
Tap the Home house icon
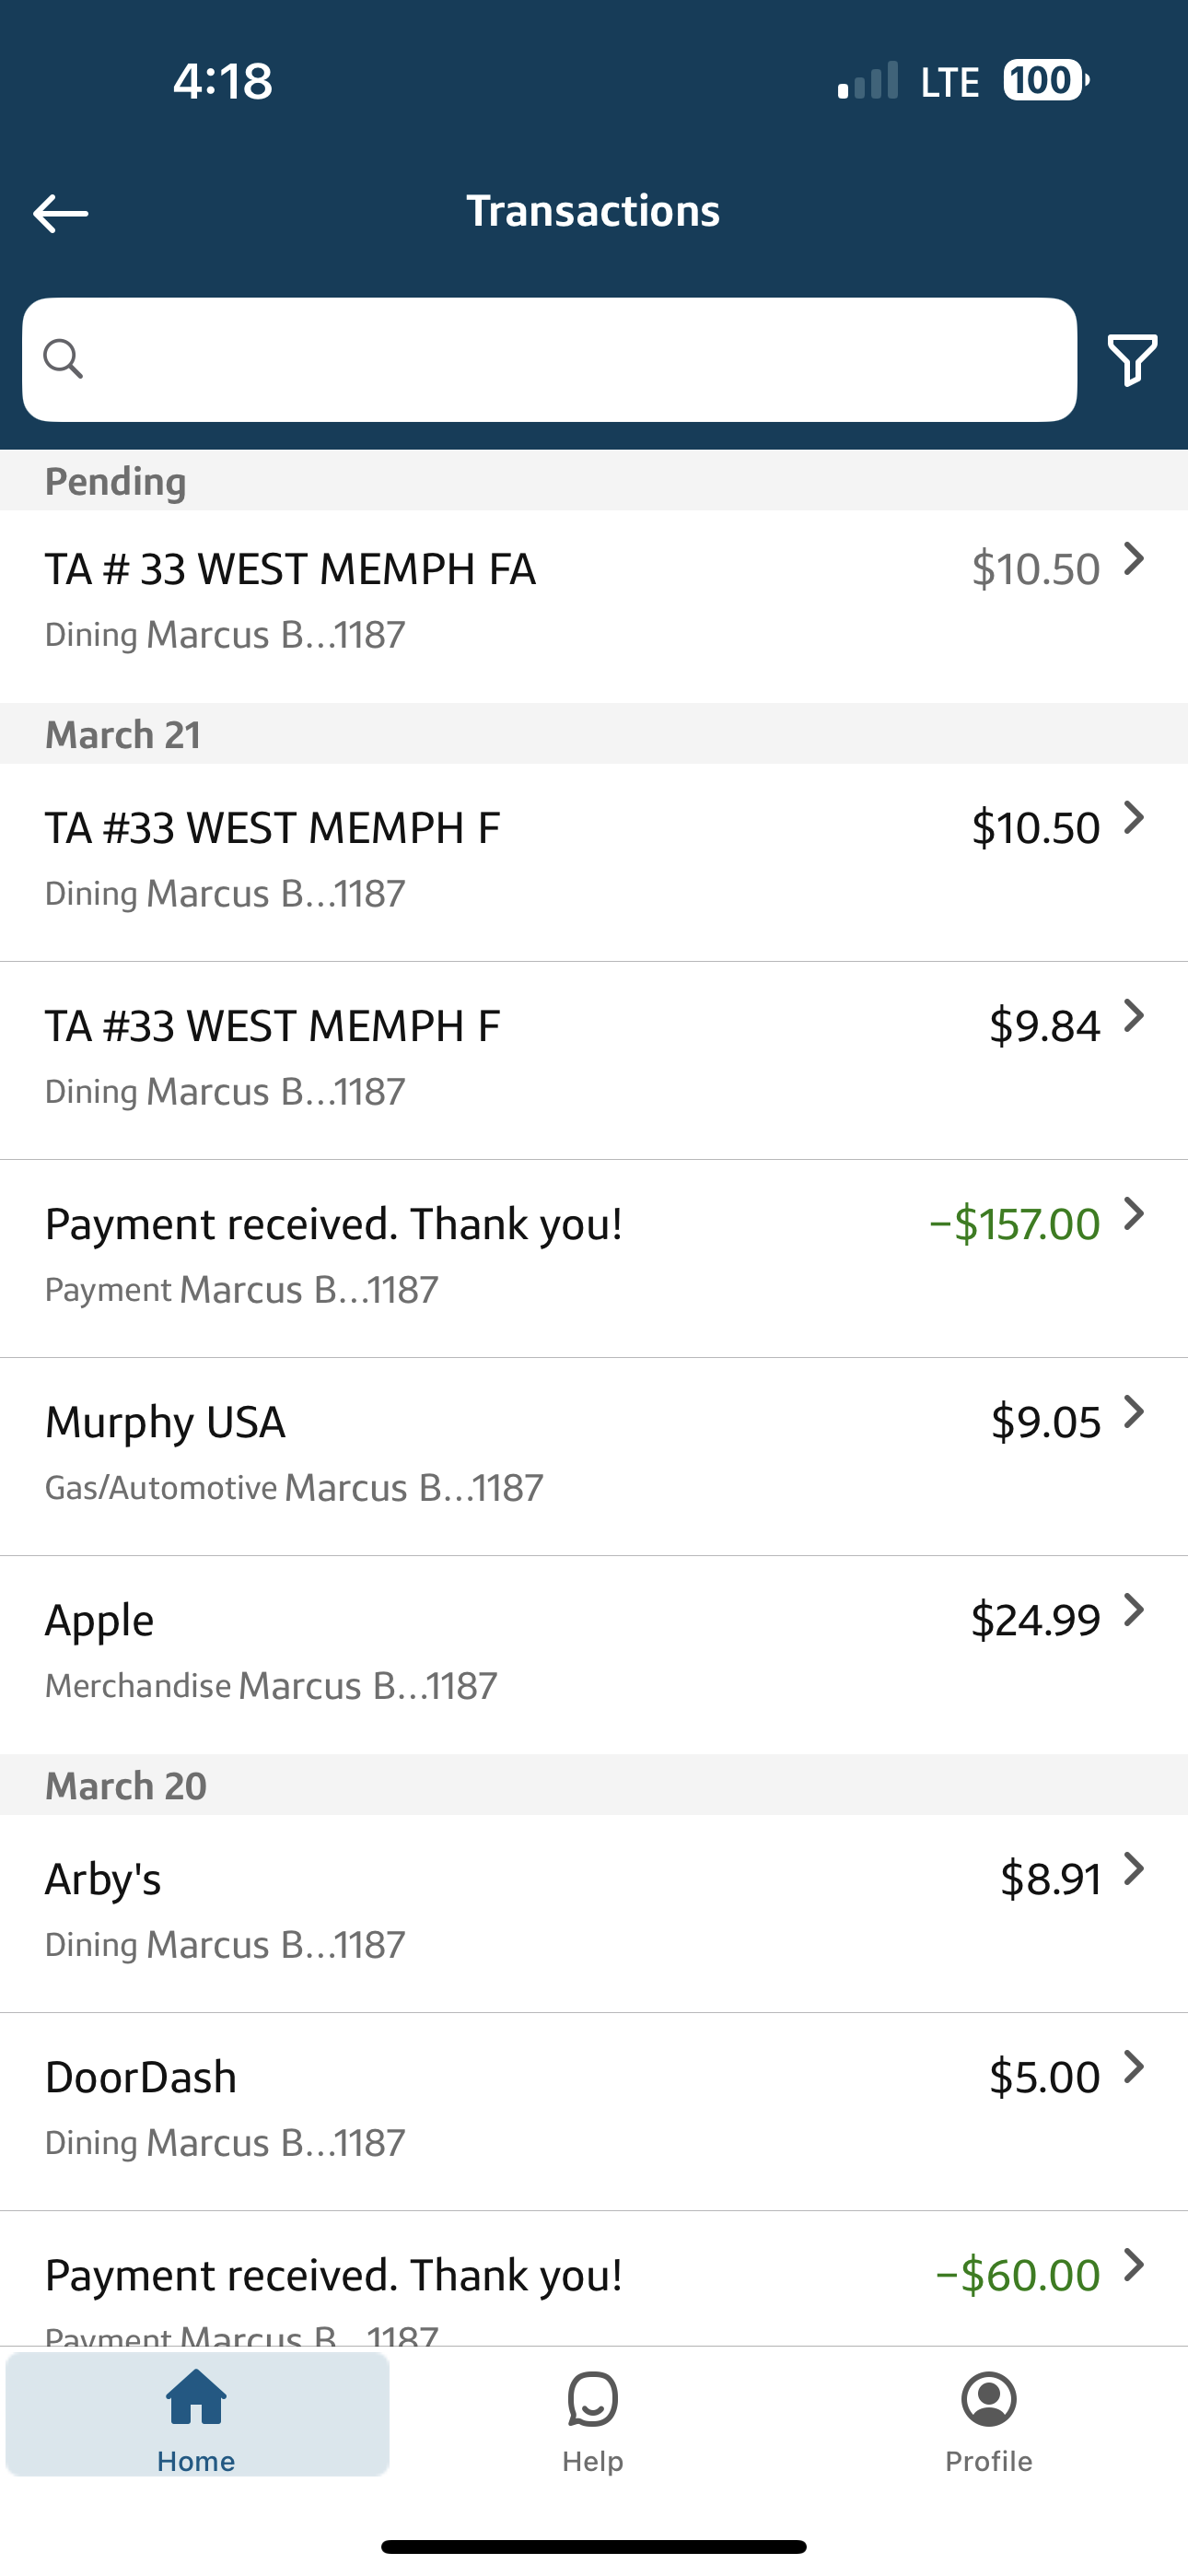point(196,2399)
